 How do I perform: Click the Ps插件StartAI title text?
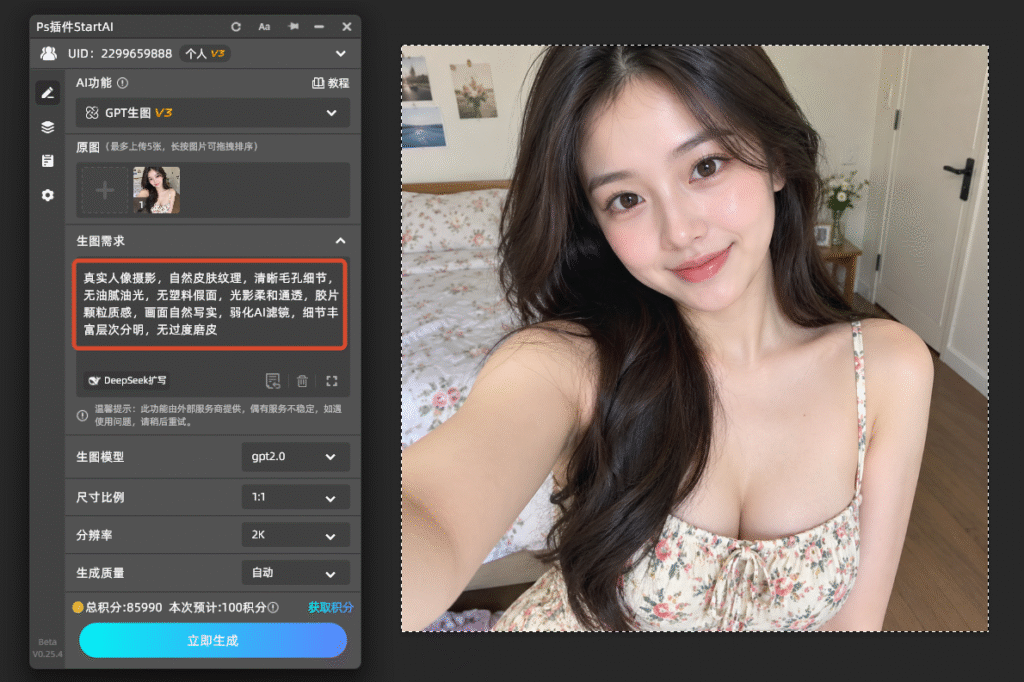click(x=74, y=27)
